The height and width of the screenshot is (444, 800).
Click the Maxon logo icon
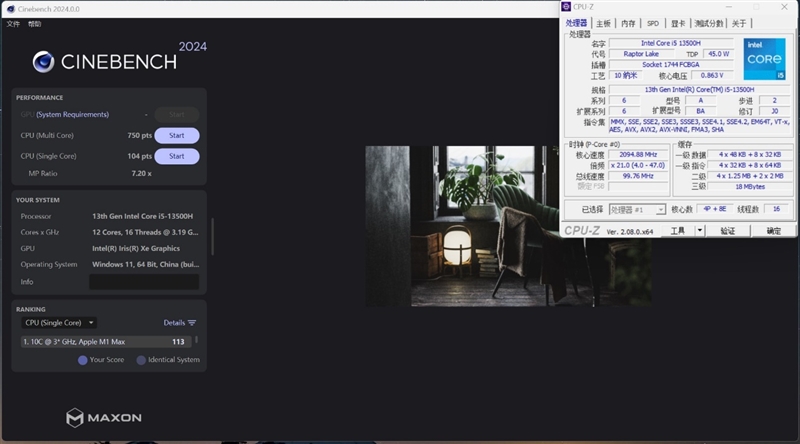(74, 417)
